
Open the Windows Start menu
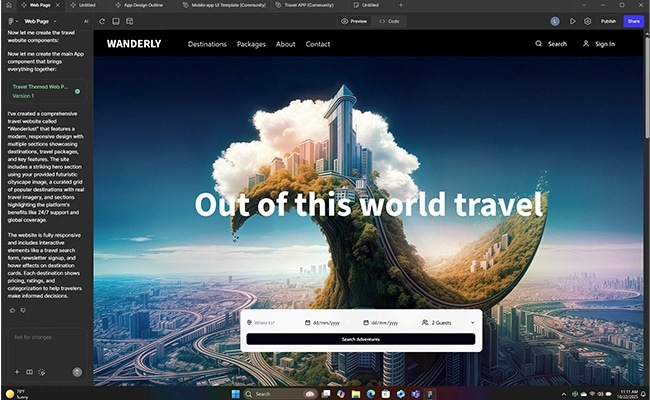tap(235, 394)
